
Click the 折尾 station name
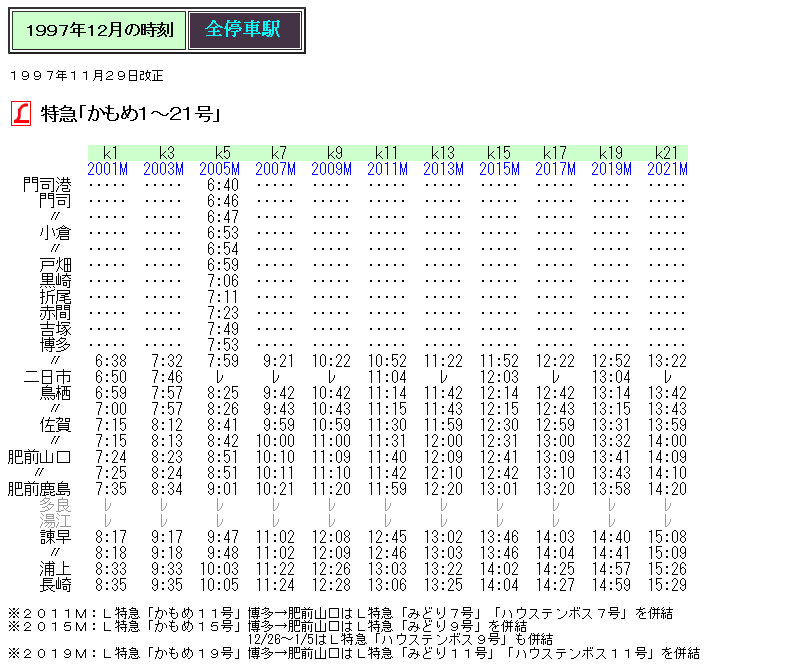click(55, 297)
